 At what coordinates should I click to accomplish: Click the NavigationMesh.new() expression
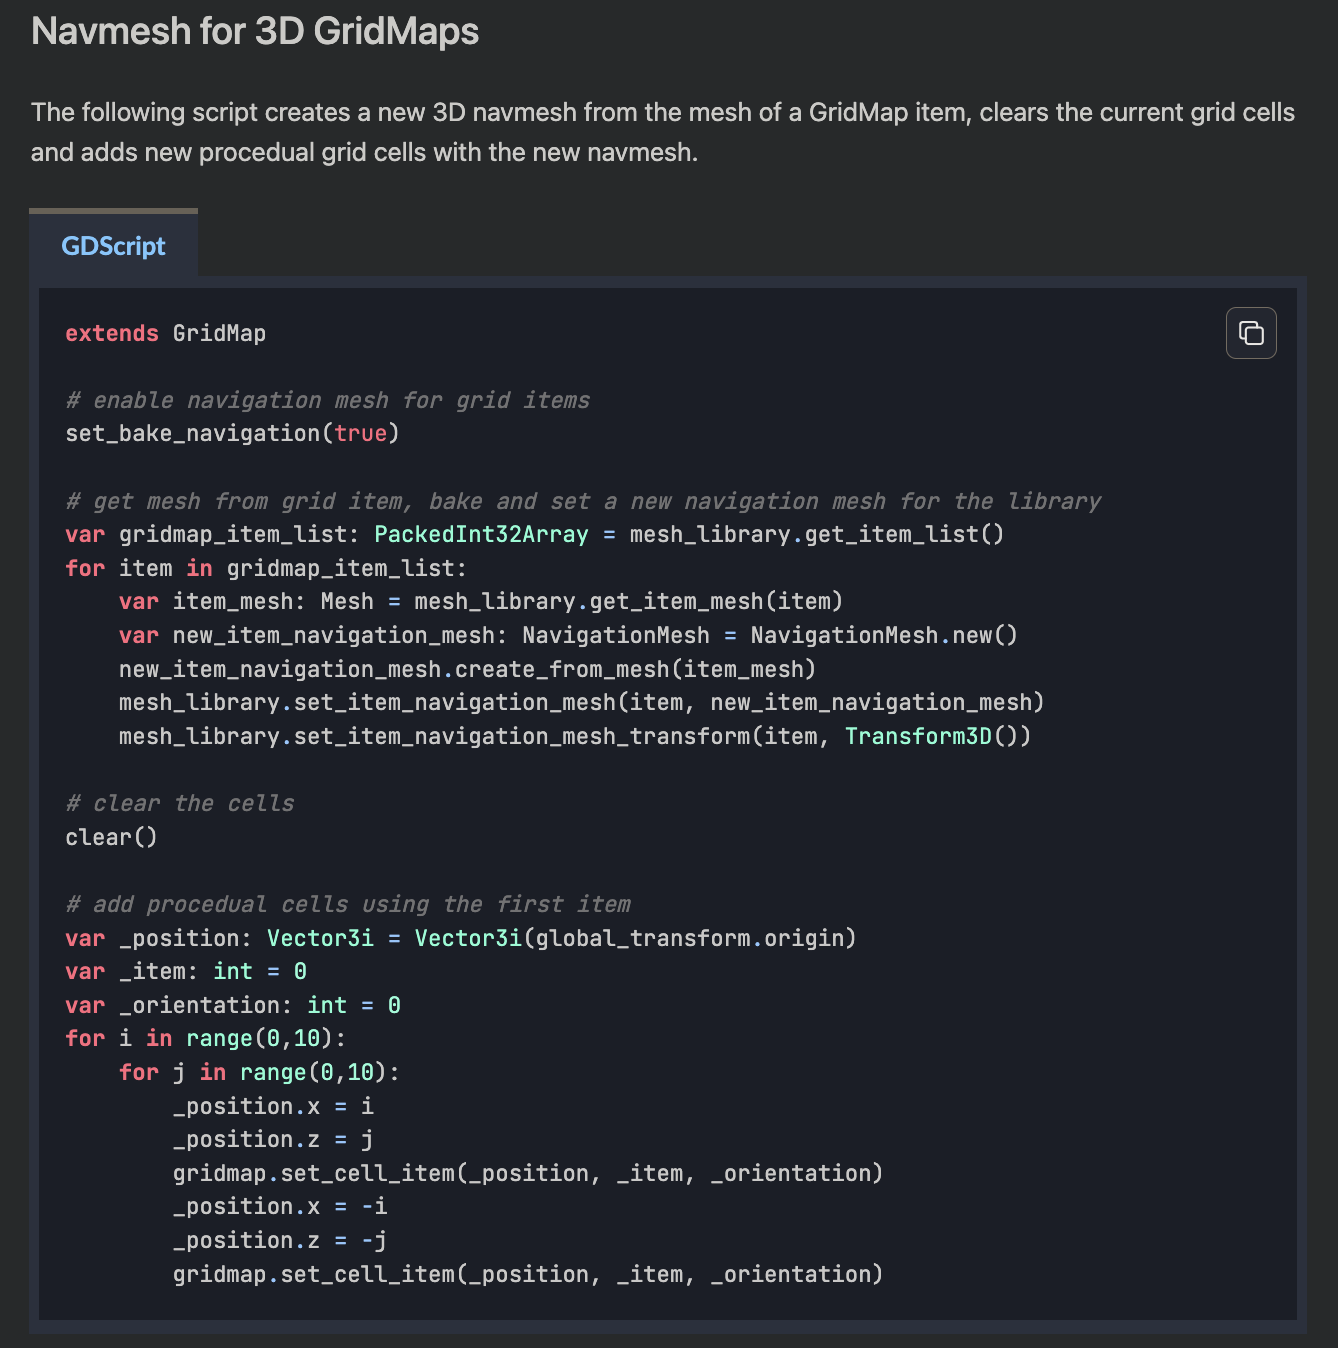tap(883, 635)
